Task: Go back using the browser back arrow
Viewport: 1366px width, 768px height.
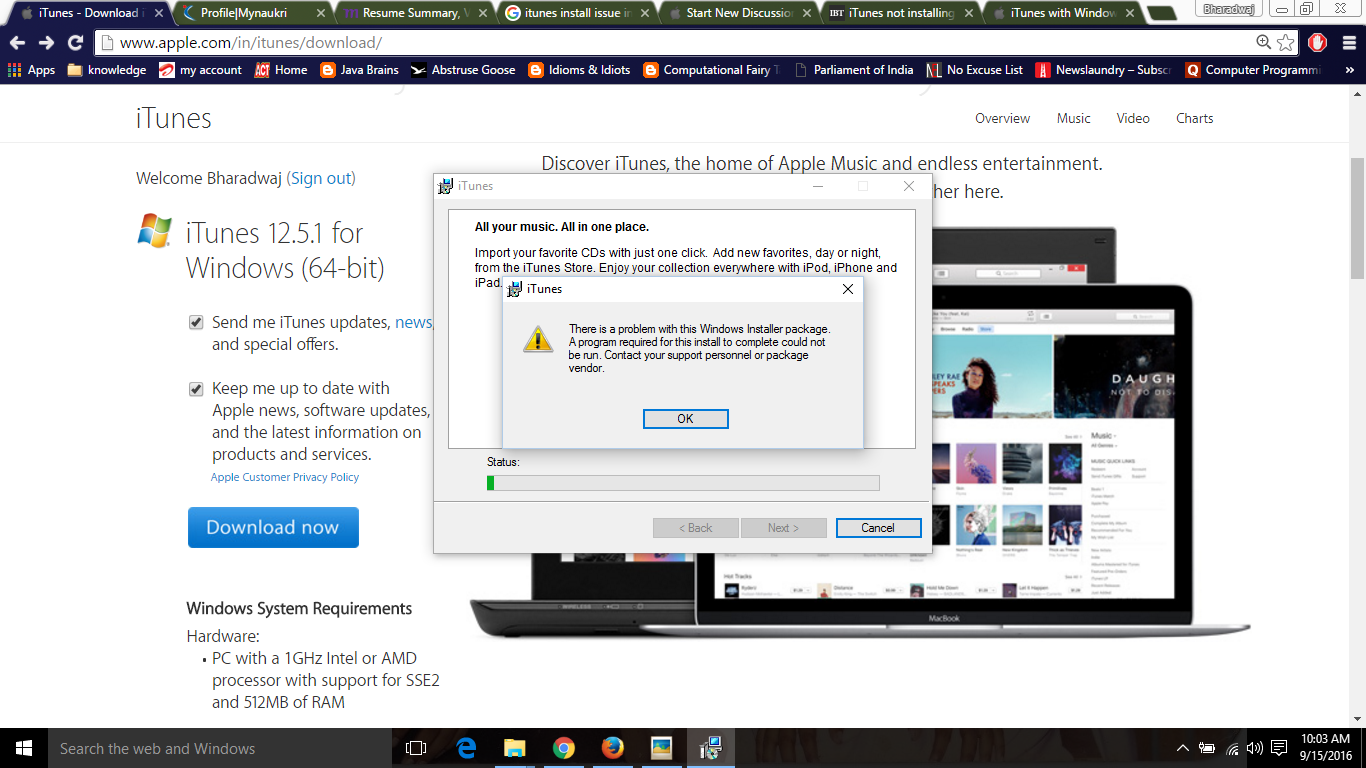Action: [x=17, y=43]
